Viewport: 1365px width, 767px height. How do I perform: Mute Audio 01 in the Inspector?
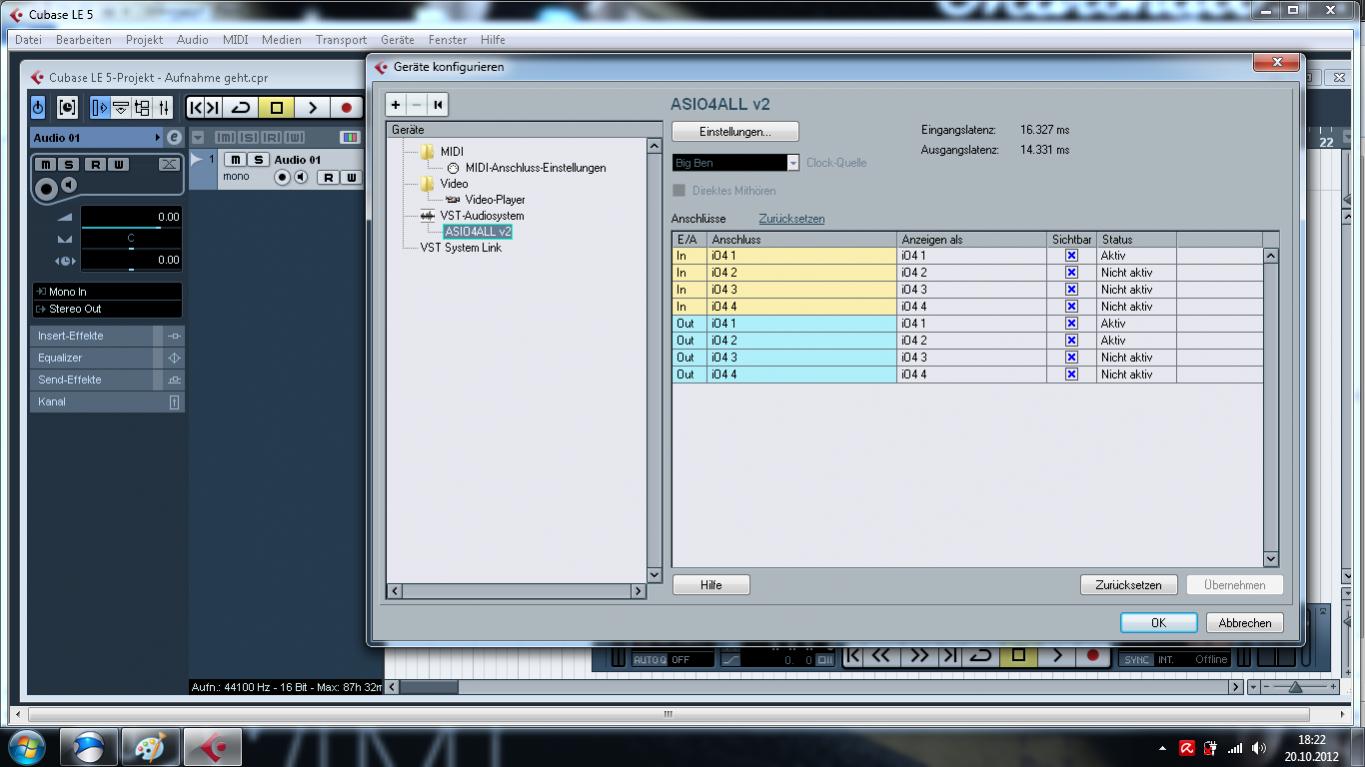46,164
